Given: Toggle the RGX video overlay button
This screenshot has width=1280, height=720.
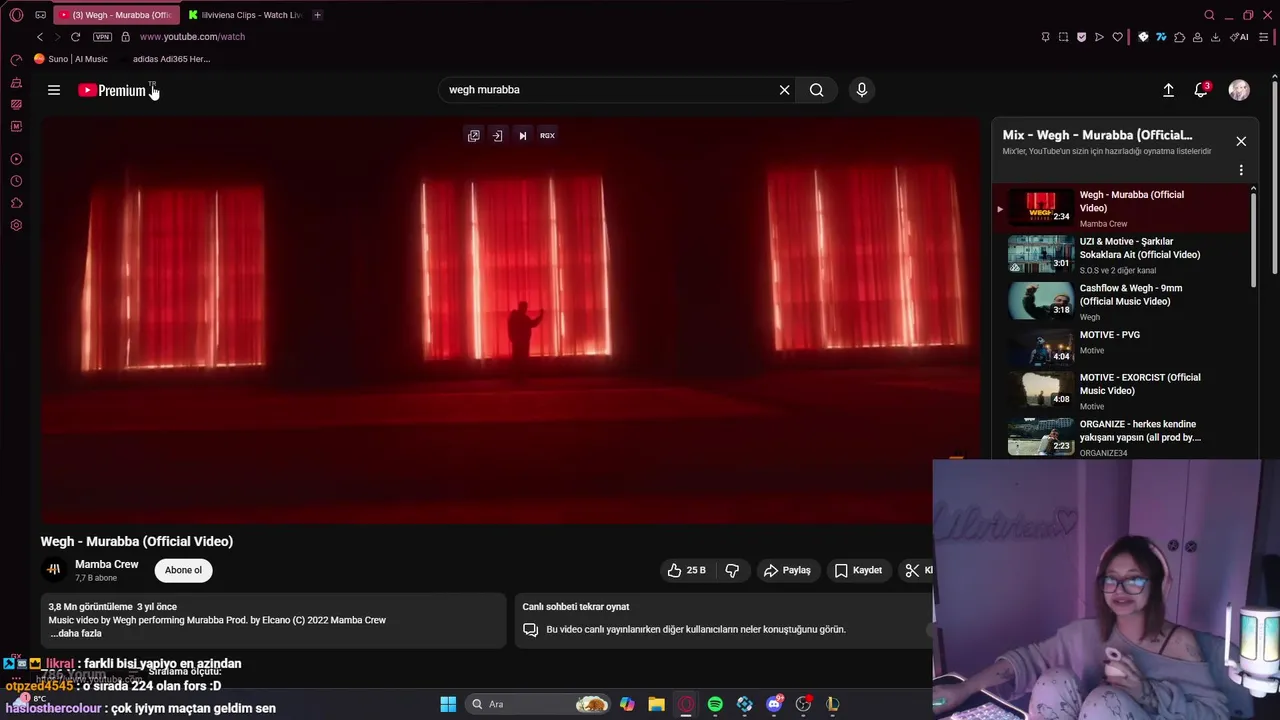Looking at the screenshot, I should pos(547,136).
